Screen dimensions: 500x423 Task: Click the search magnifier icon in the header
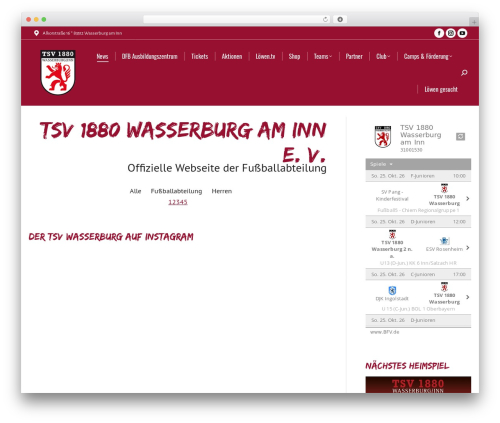(464, 73)
